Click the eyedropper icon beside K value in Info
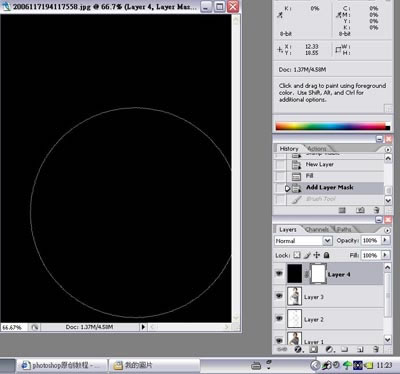 pyautogui.click(x=280, y=15)
